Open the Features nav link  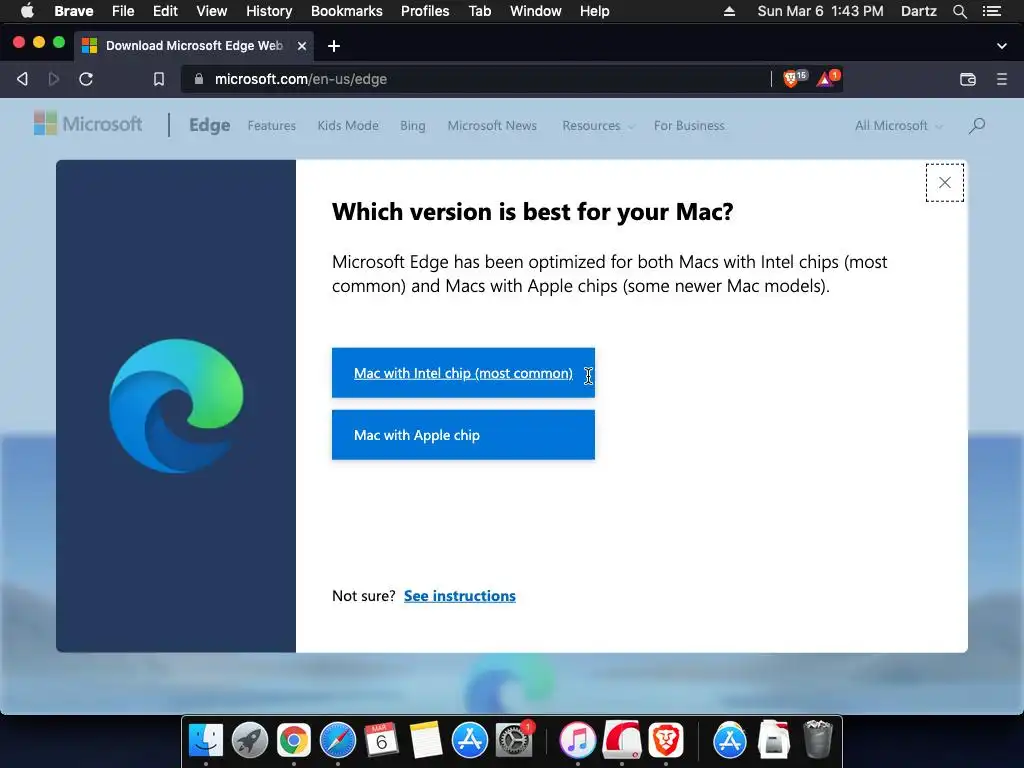(x=272, y=125)
